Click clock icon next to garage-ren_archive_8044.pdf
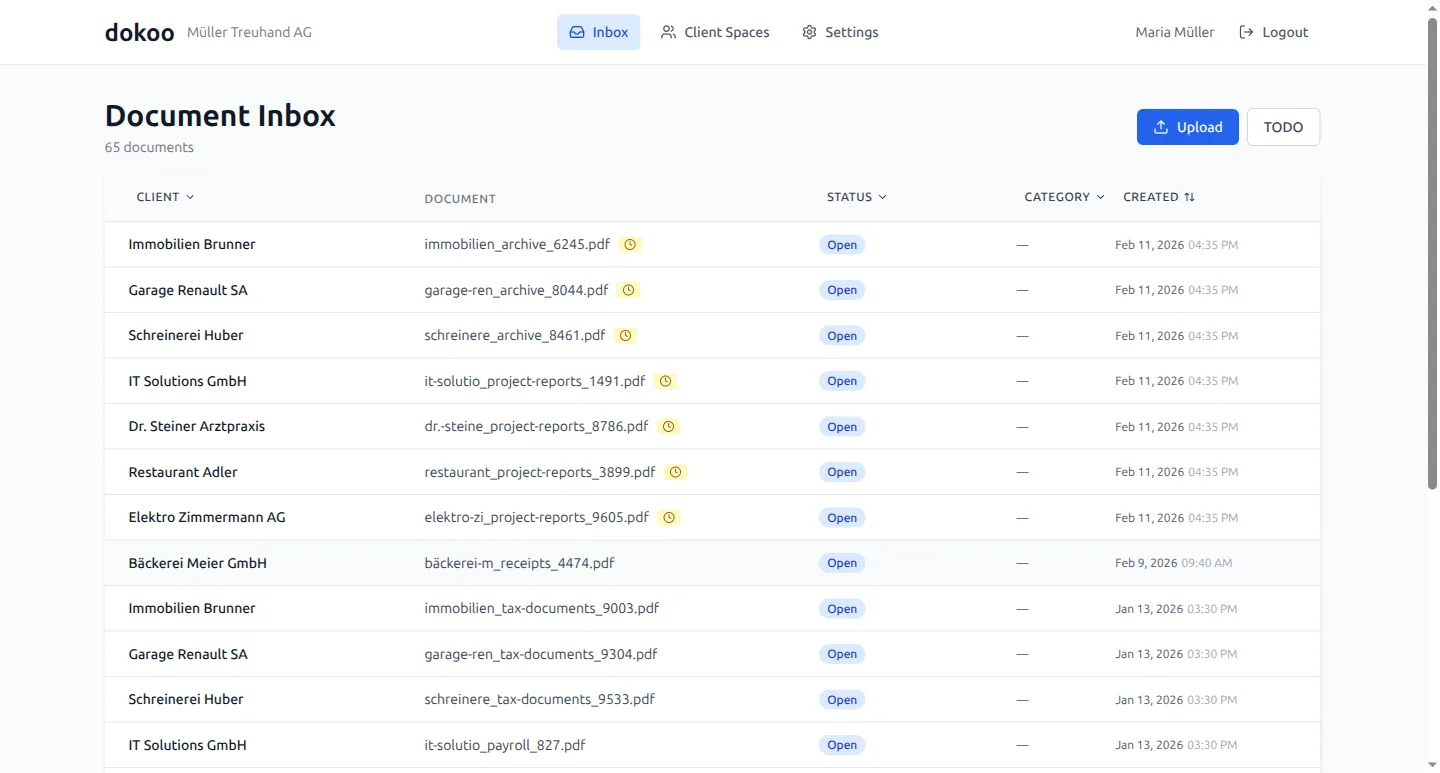The height and width of the screenshot is (773, 1440). 628,290
